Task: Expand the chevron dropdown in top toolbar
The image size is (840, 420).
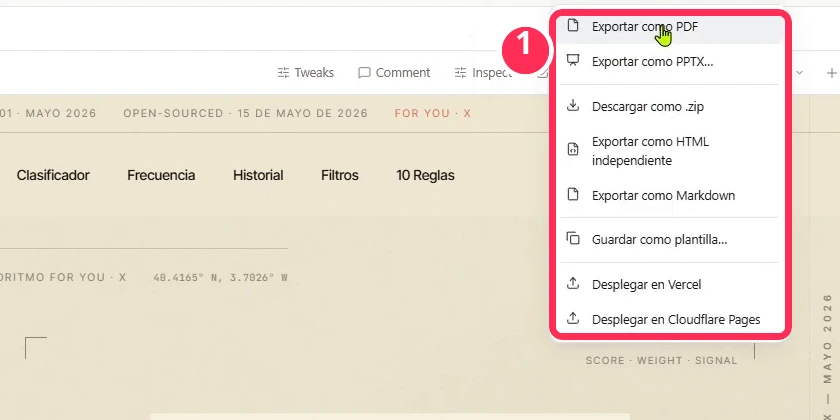Action: 799,73
